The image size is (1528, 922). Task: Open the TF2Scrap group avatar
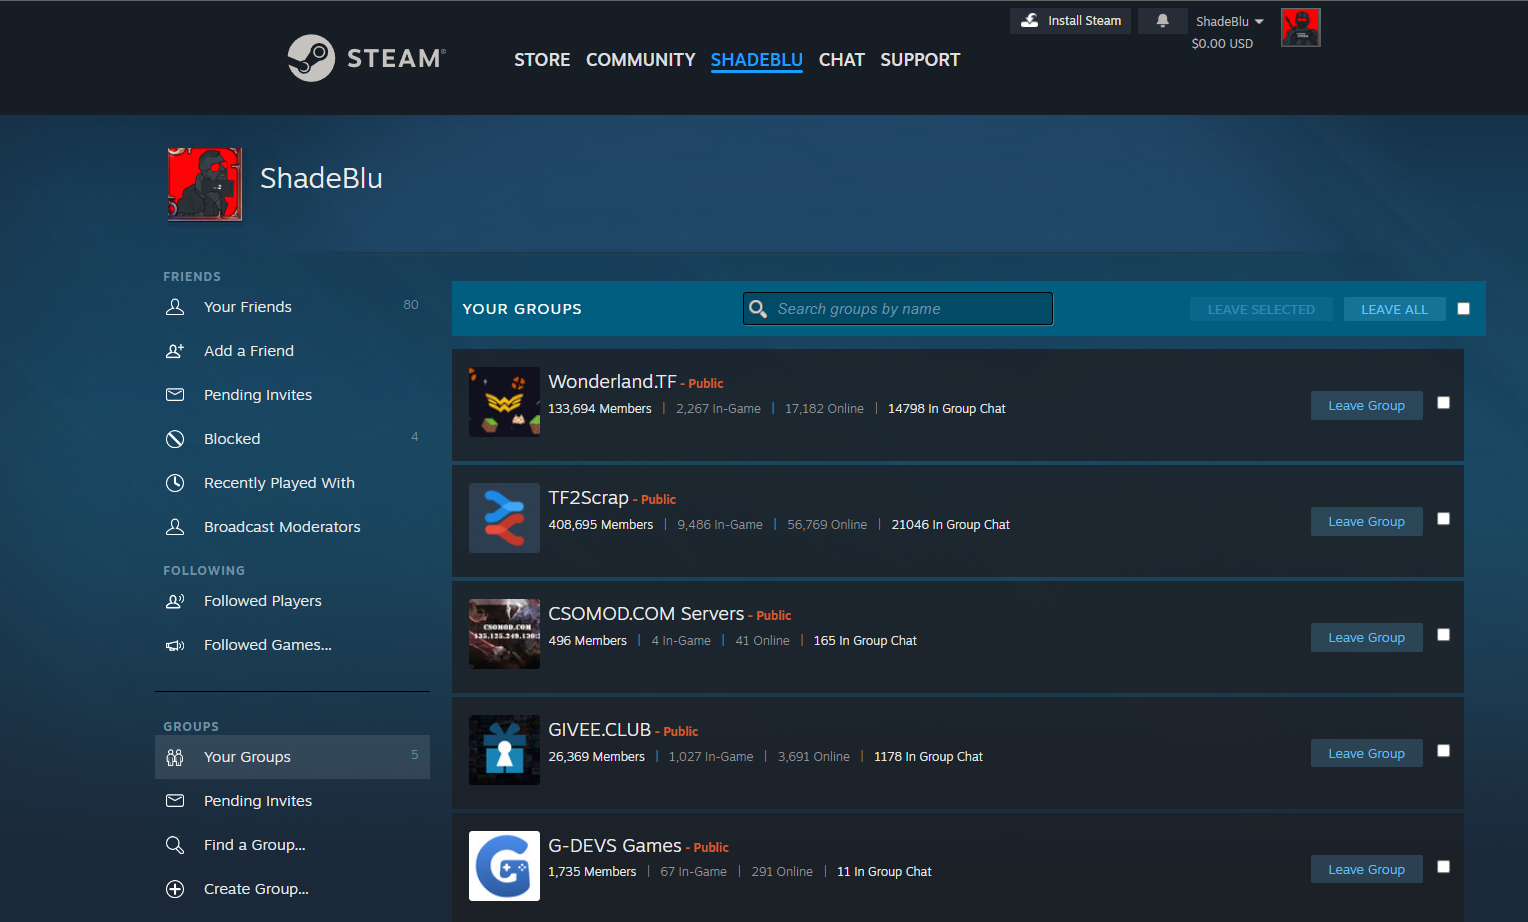504,518
